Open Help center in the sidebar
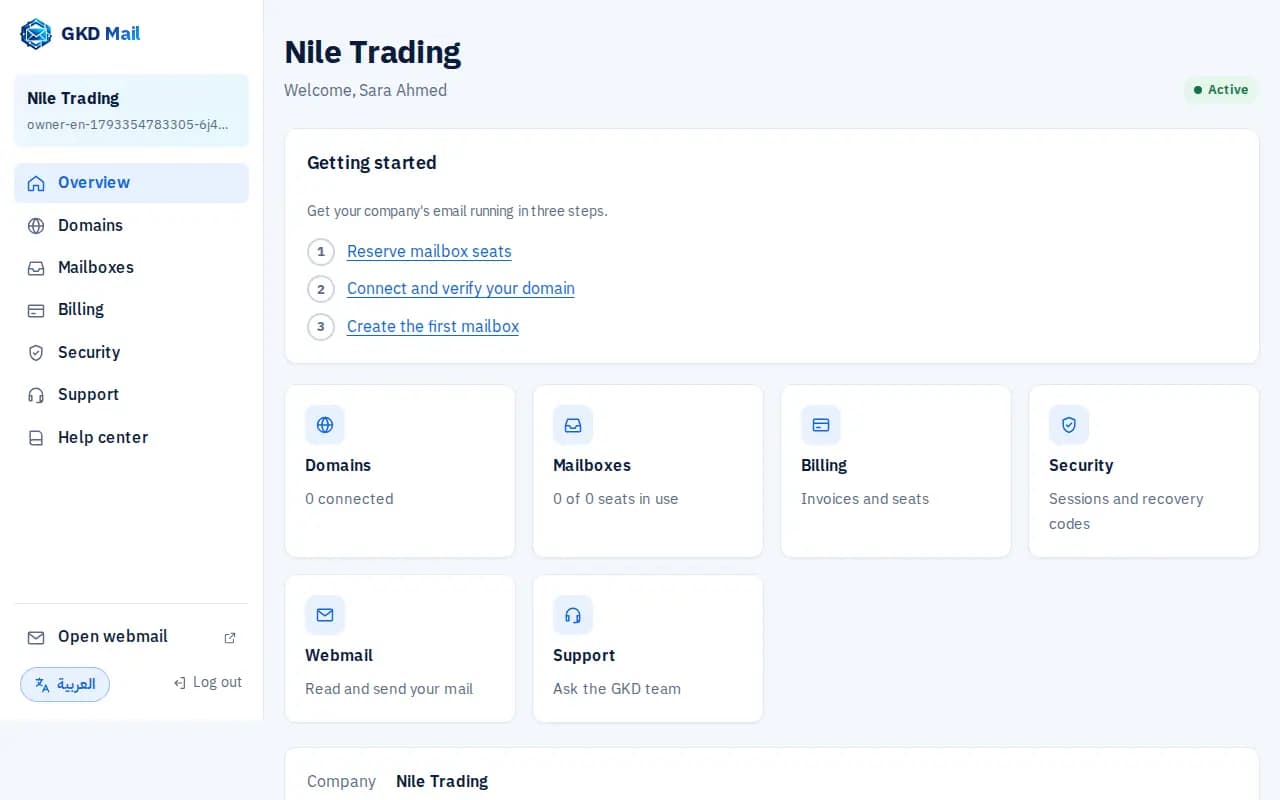Viewport: 1280px width, 800px height. pos(131,438)
